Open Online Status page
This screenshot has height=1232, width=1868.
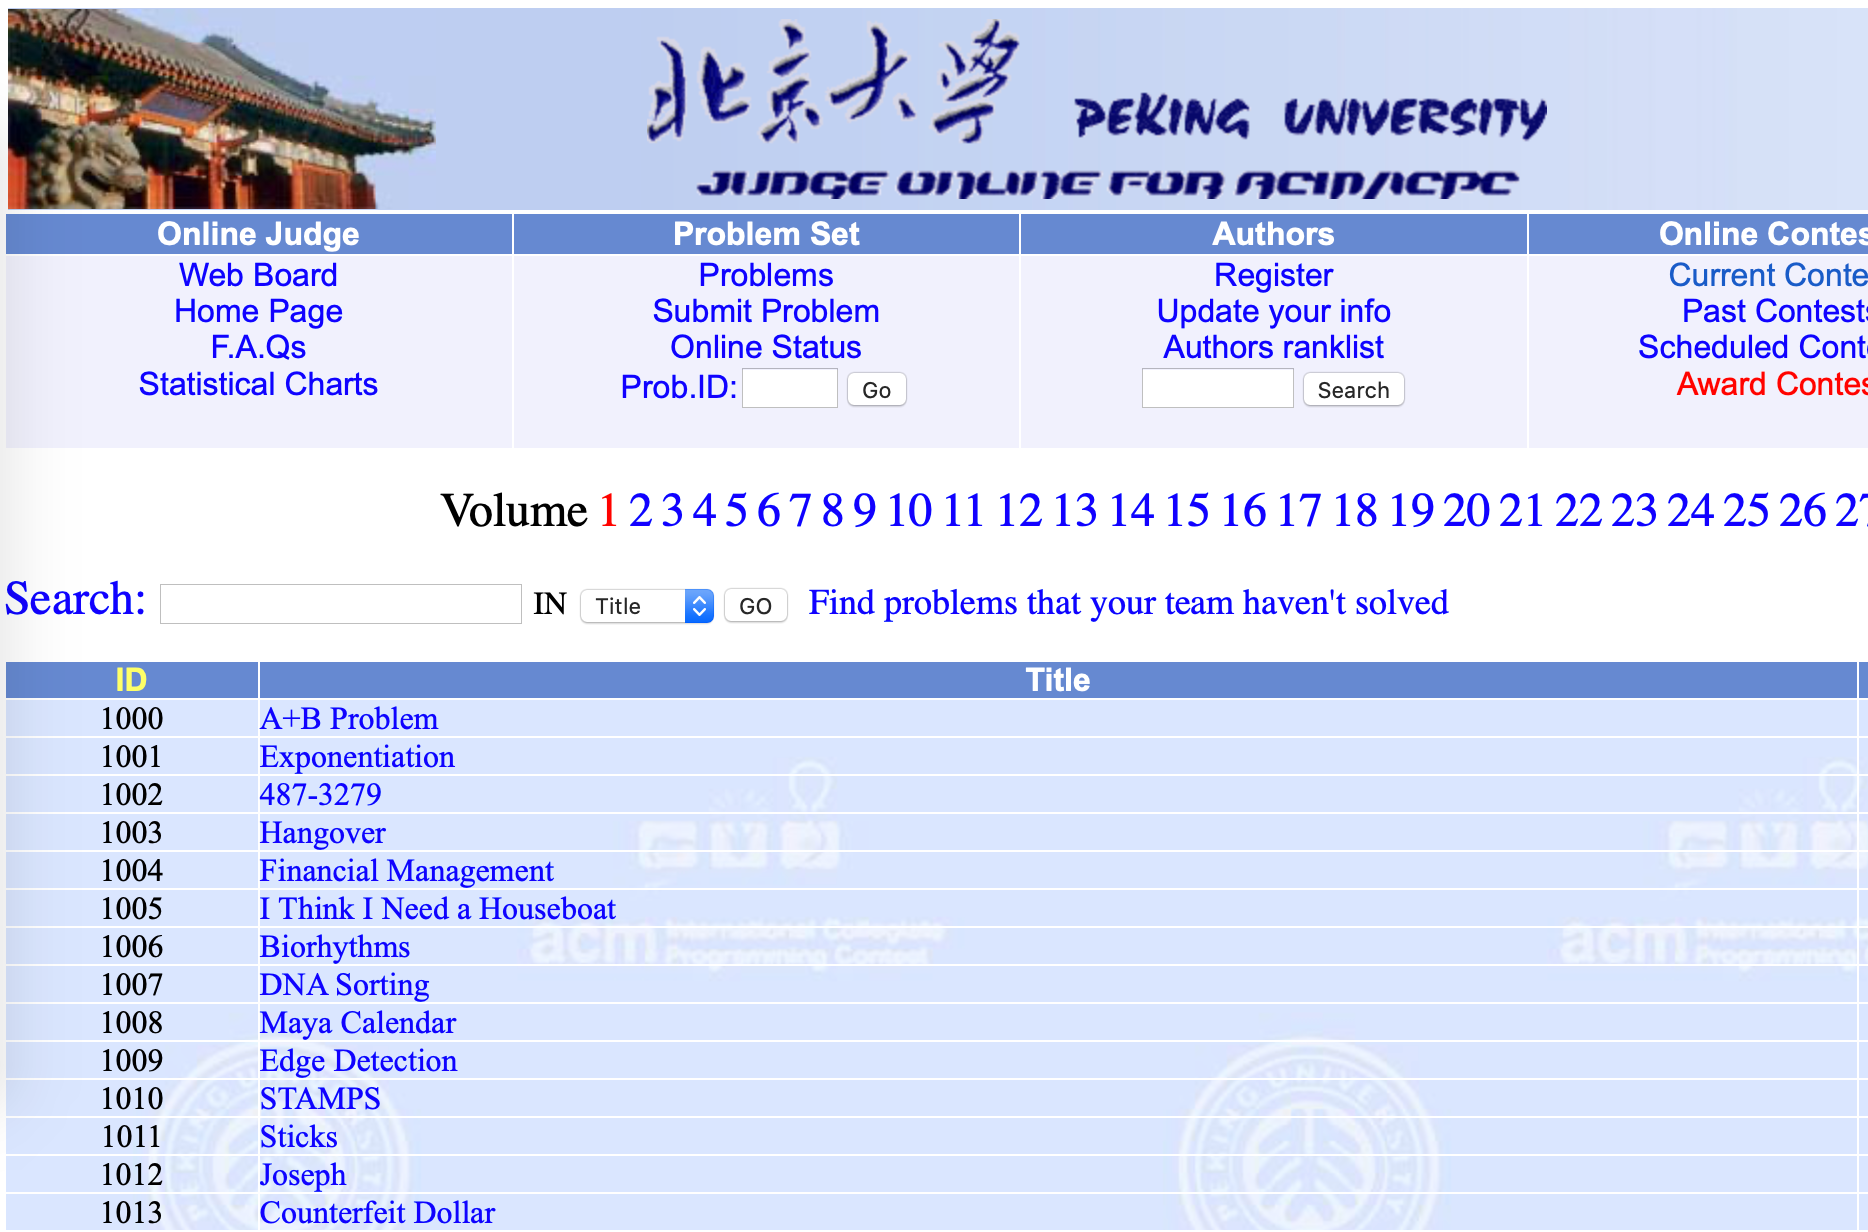(766, 347)
